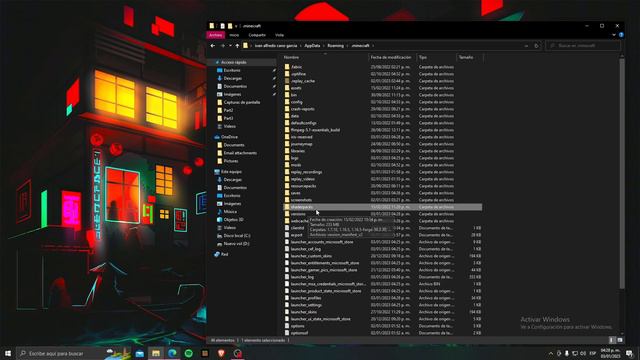This screenshot has height=360, width=640.
Task: Open Nuevo vol (D:) drive
Action: (x=236, y=244)
